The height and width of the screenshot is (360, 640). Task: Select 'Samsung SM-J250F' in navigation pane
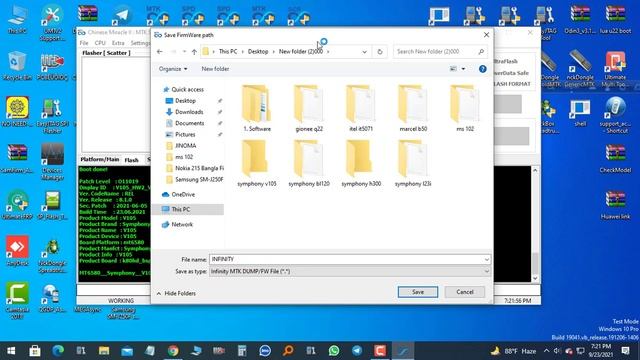199,180
